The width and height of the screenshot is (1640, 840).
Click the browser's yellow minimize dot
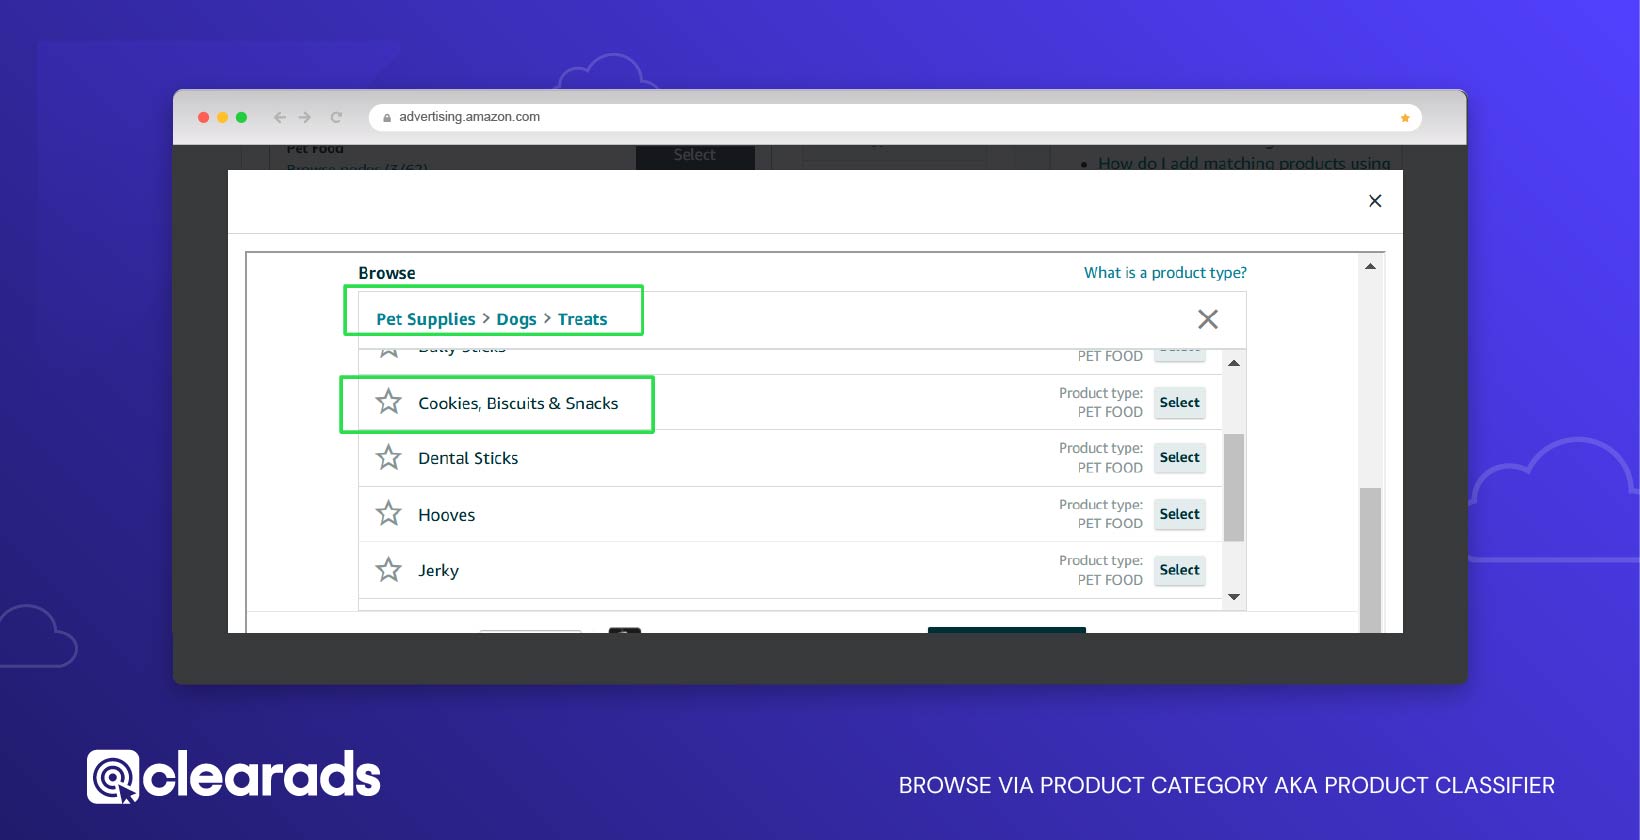click(x=222, y=117)
